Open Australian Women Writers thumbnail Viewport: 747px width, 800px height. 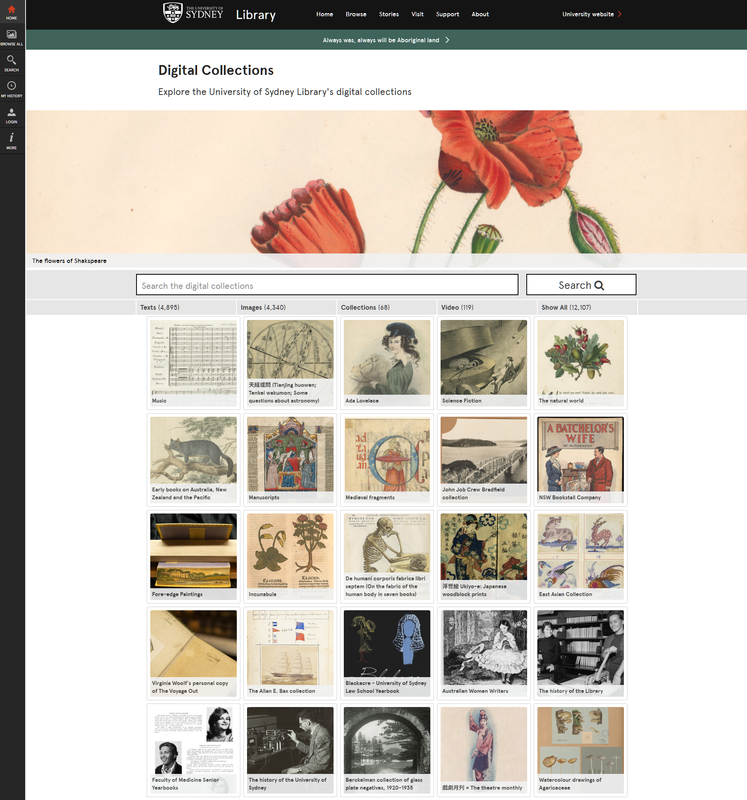(x=484, y=653)
